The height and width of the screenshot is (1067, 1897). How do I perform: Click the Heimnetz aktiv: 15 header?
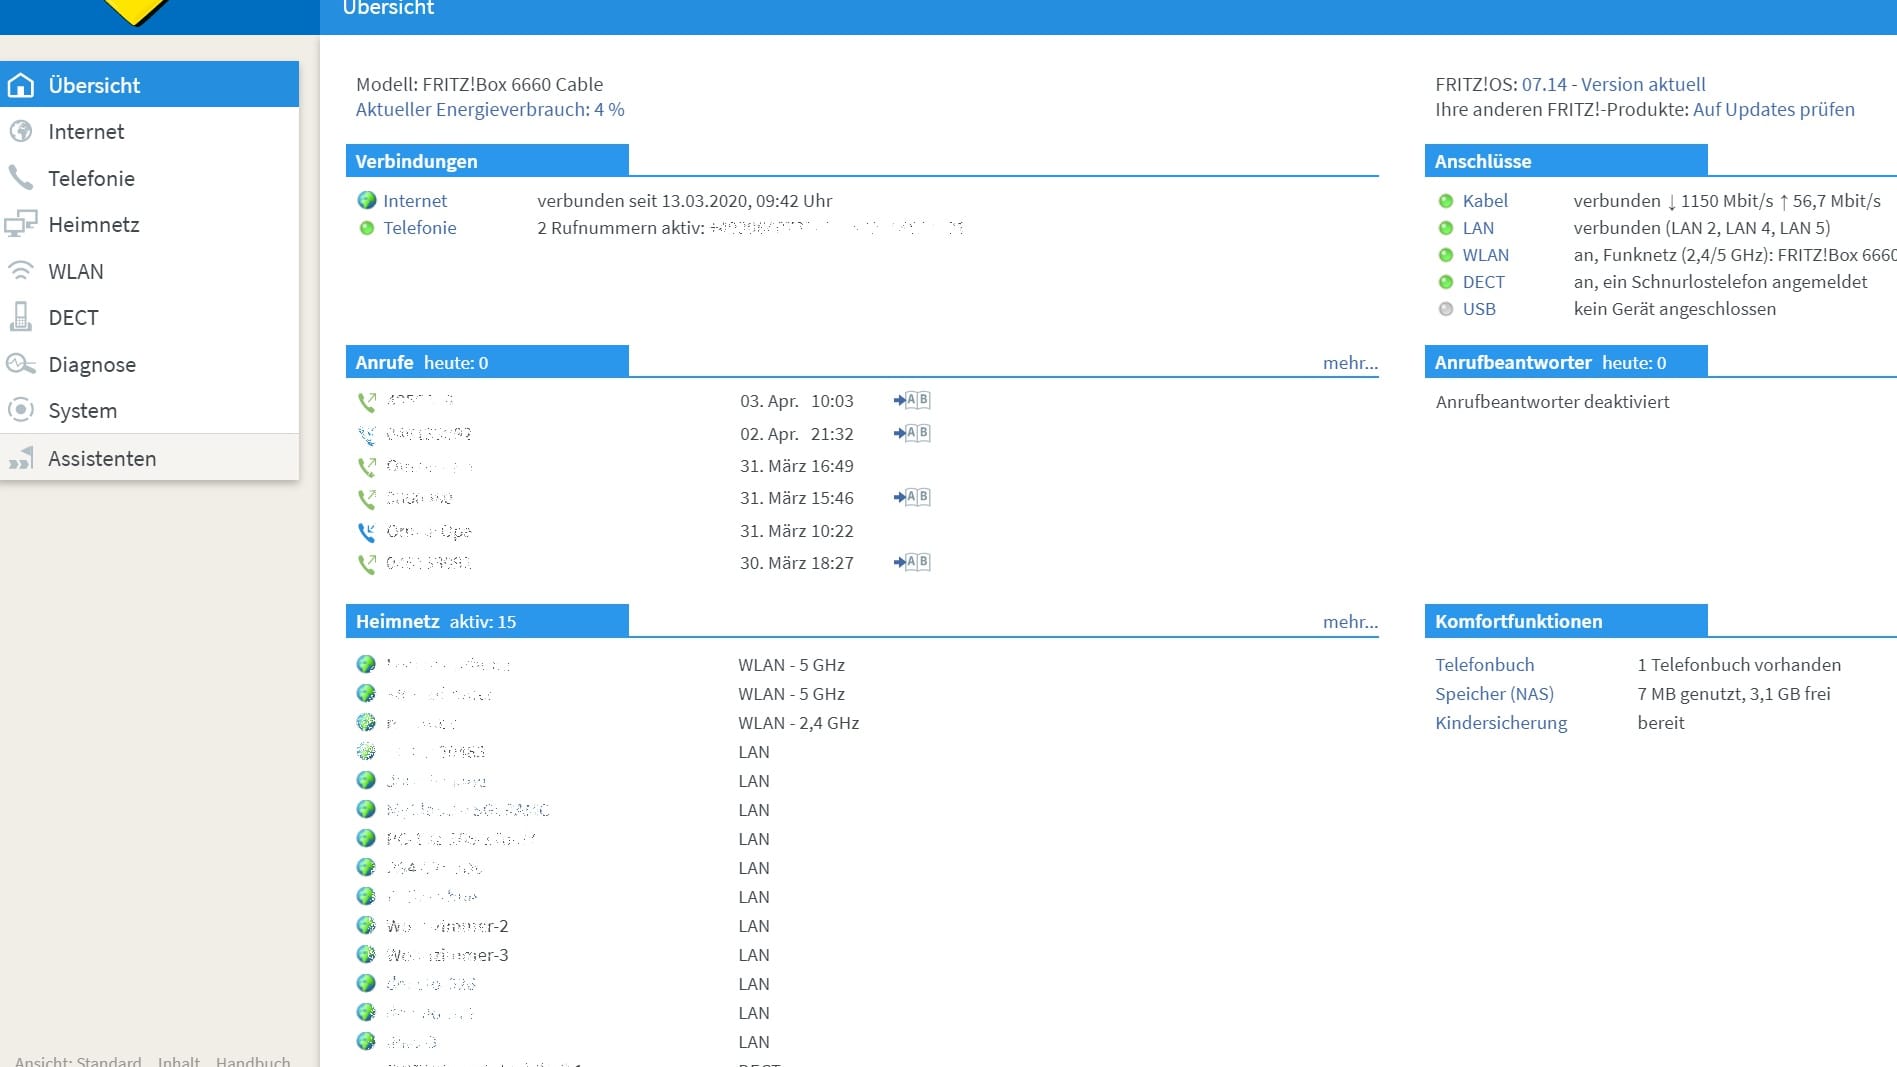[487, 621]
